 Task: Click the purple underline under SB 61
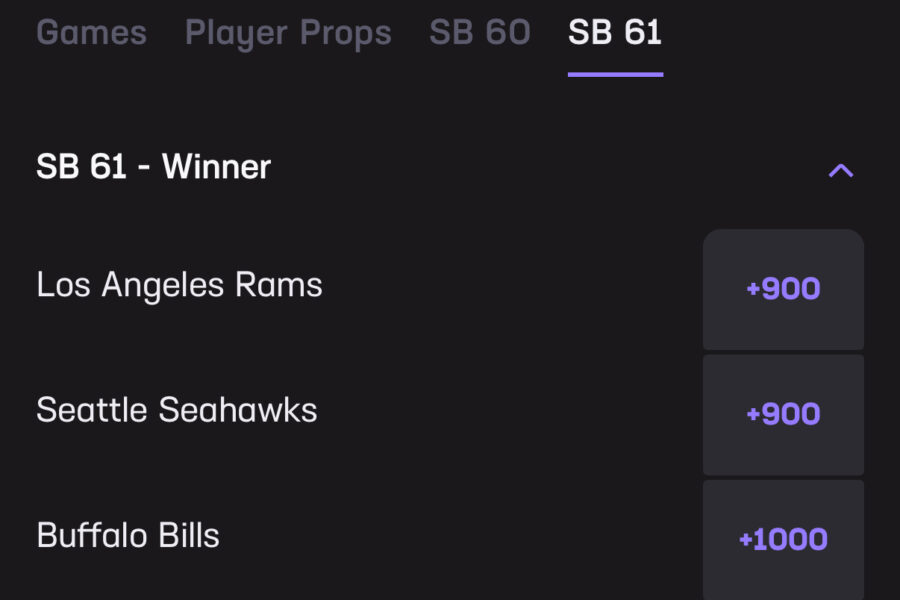click(615, 73)
